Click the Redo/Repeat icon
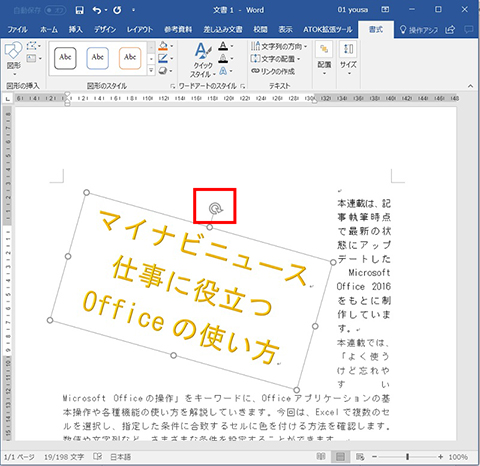480x466 pixels. click(x=117, y=10)
